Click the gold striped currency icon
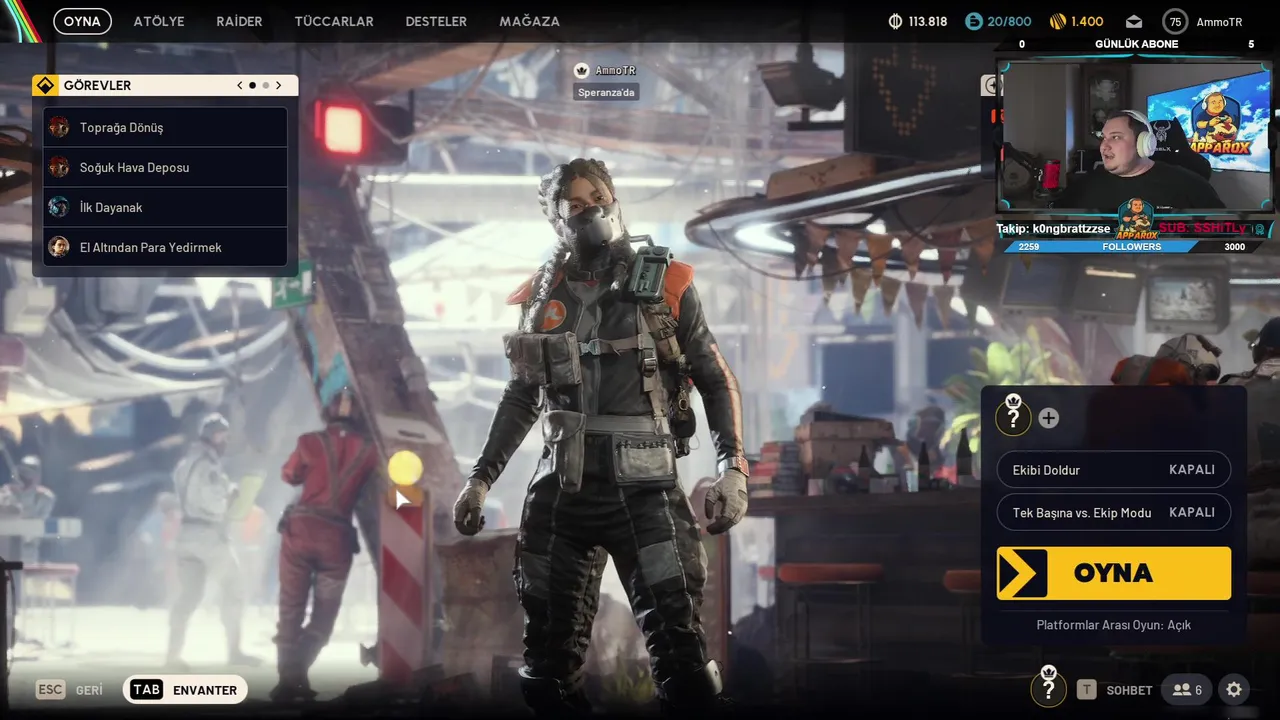 point(1058,21)
